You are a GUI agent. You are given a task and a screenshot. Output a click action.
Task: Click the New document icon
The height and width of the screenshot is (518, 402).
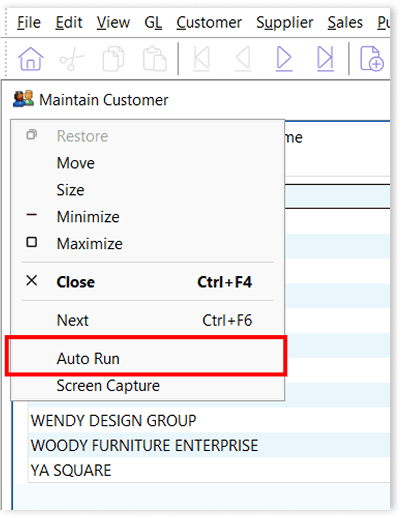[x=372, y=59]
